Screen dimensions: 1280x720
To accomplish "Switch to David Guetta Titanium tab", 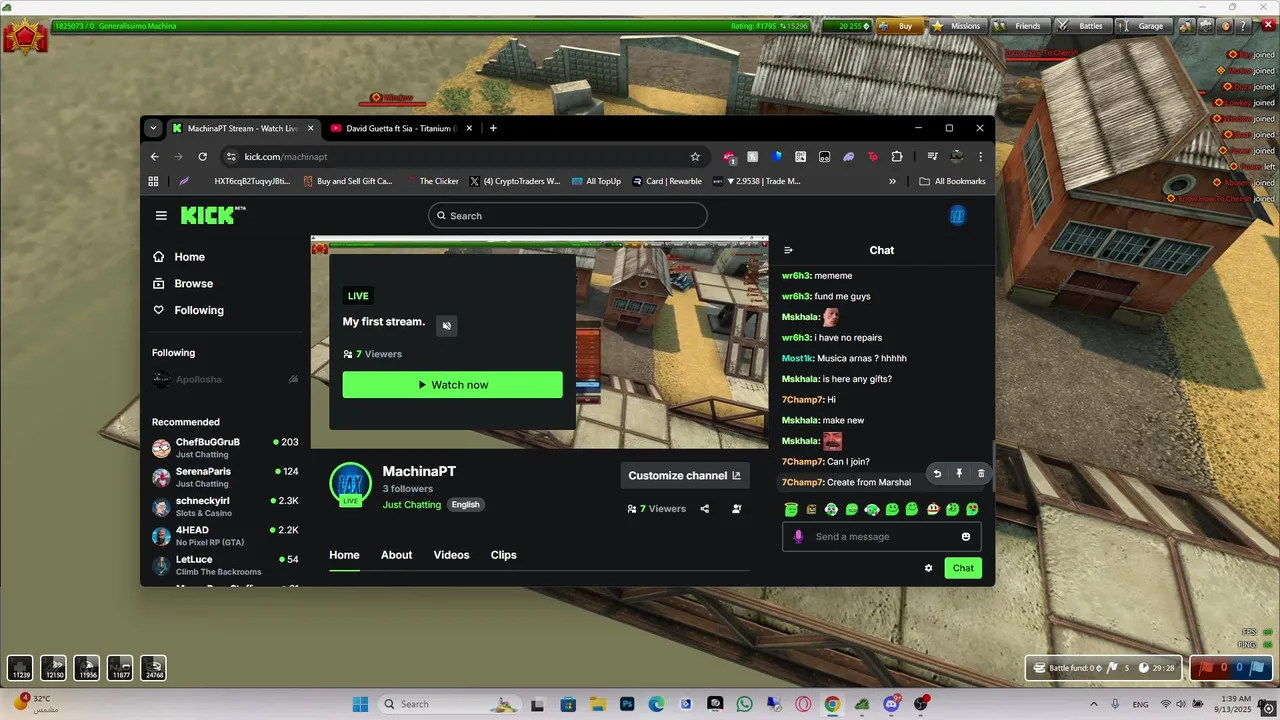I will coord(400,128).
